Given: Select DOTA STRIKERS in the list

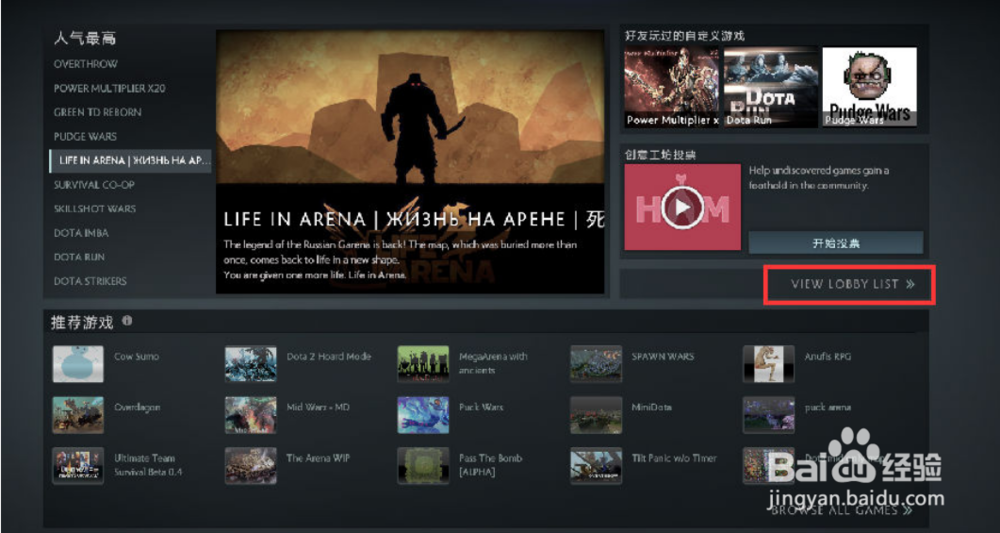Looking at the screenshot, I should coord(90,281).
